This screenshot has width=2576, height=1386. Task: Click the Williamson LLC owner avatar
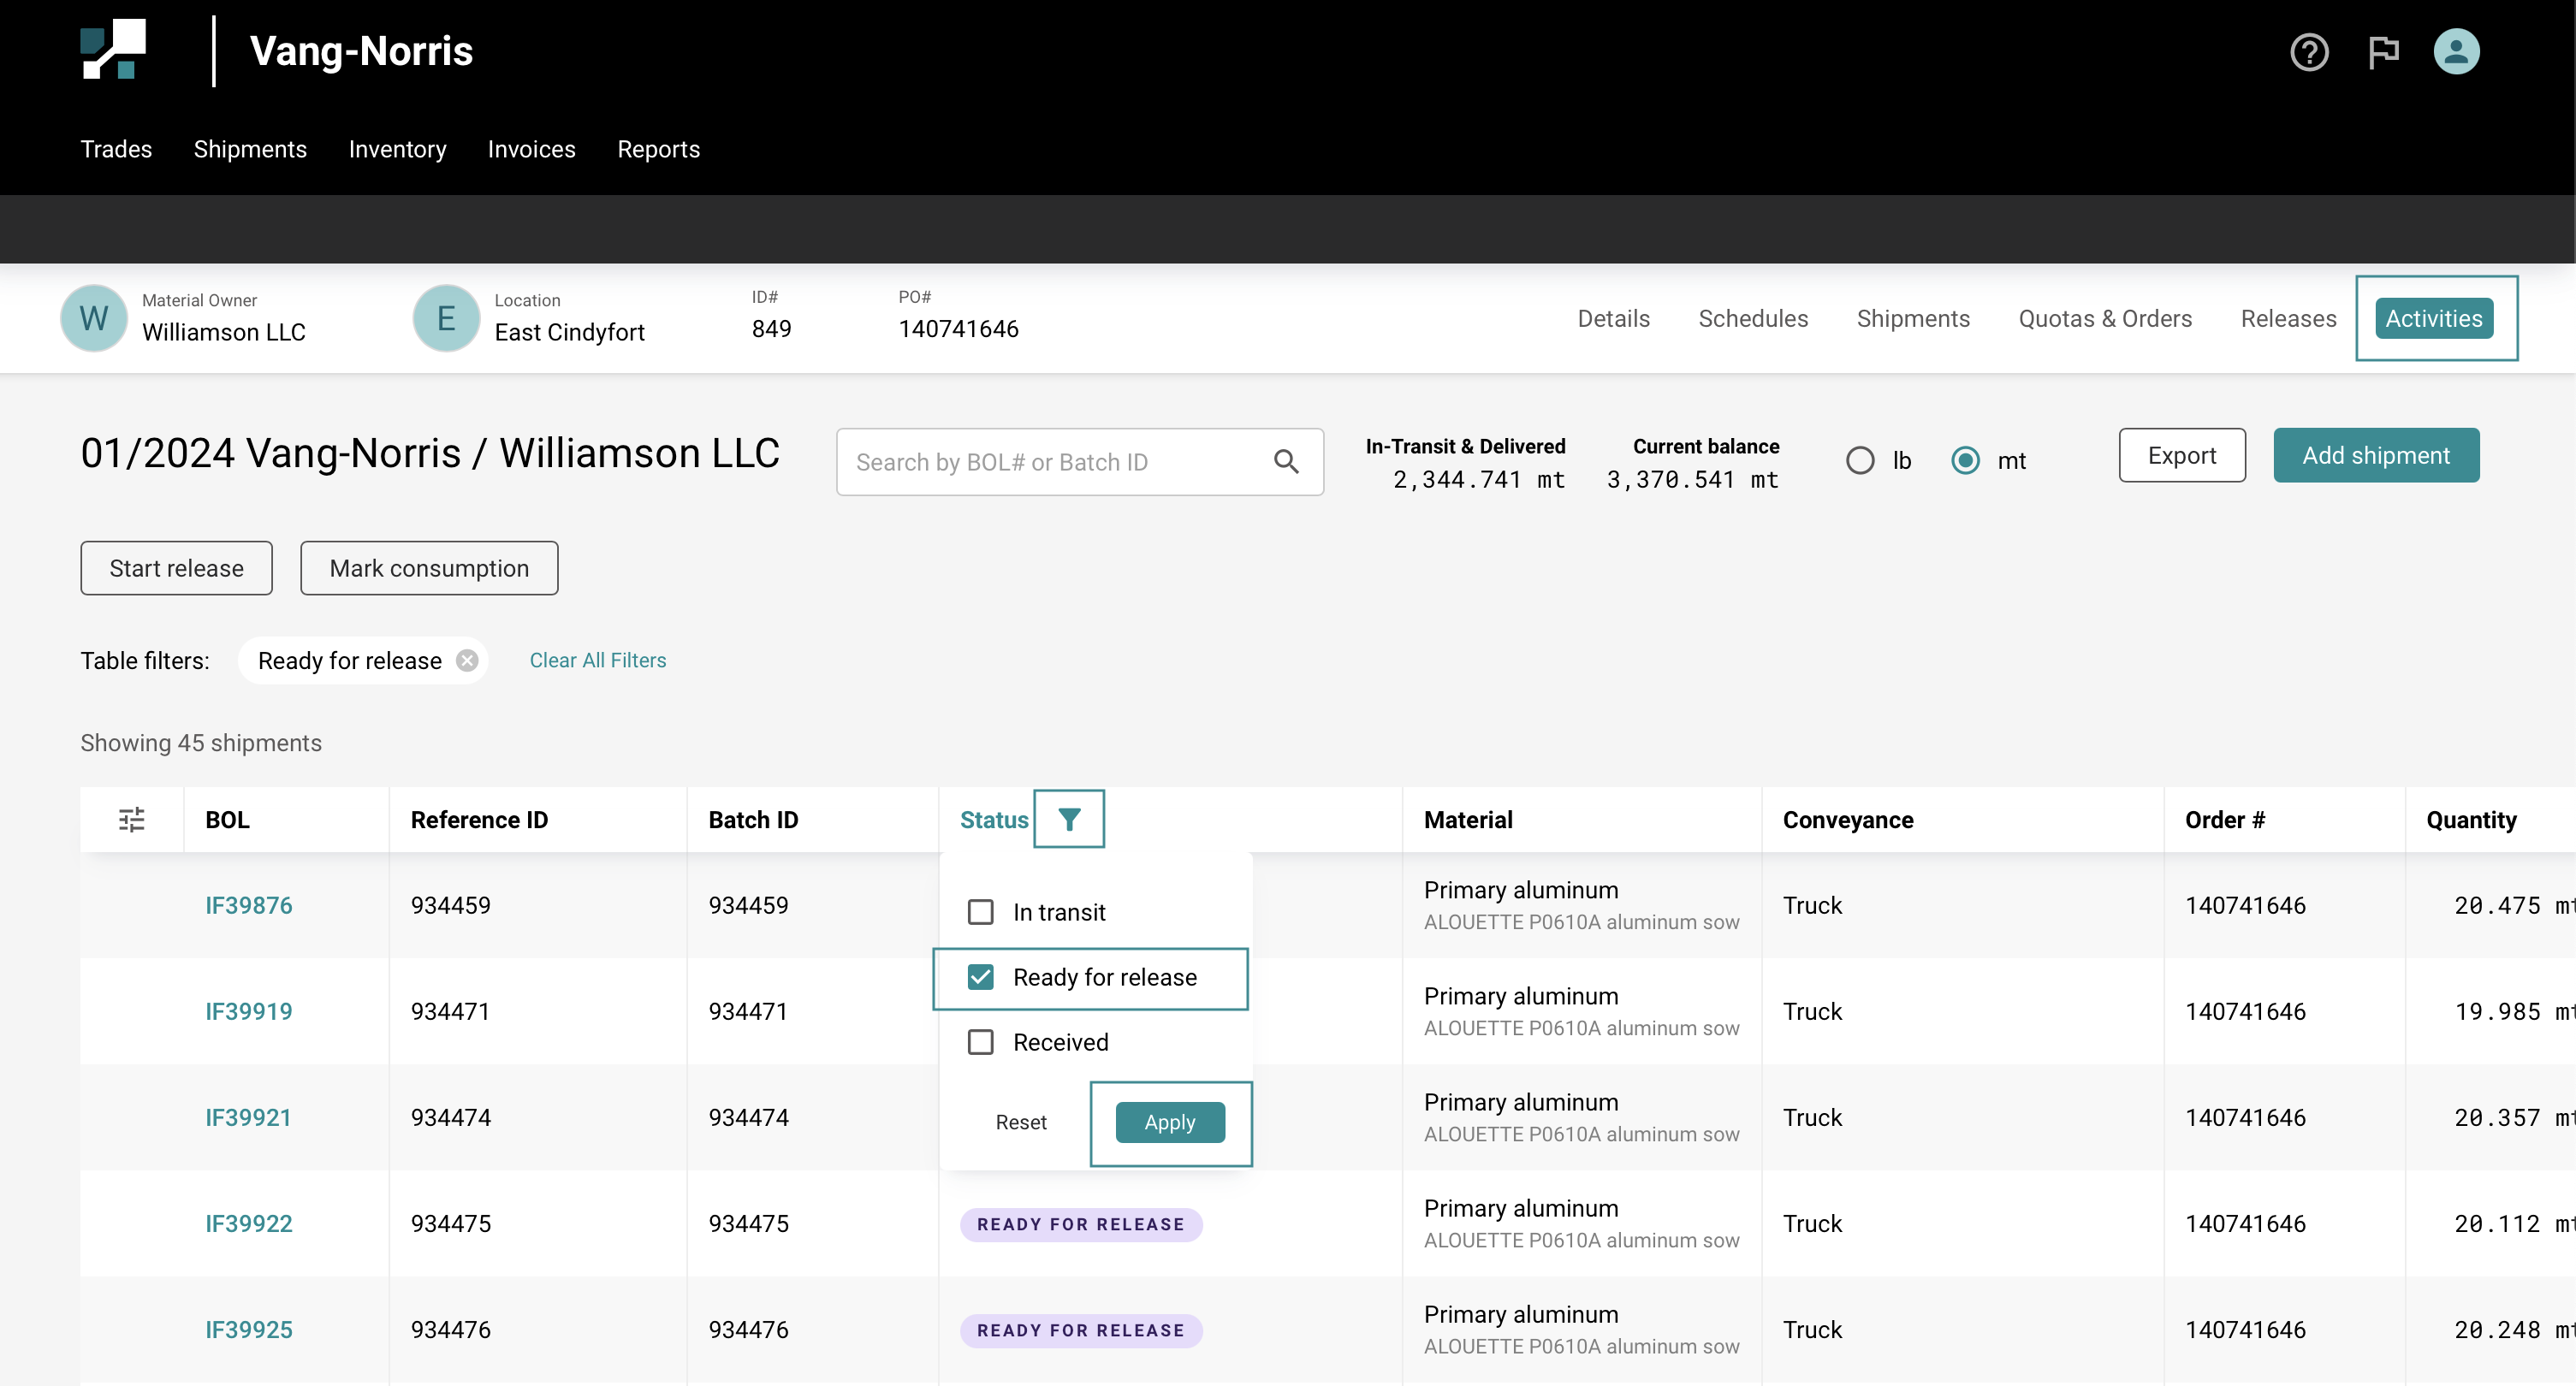pyautogui.click(x=94, y=318)
